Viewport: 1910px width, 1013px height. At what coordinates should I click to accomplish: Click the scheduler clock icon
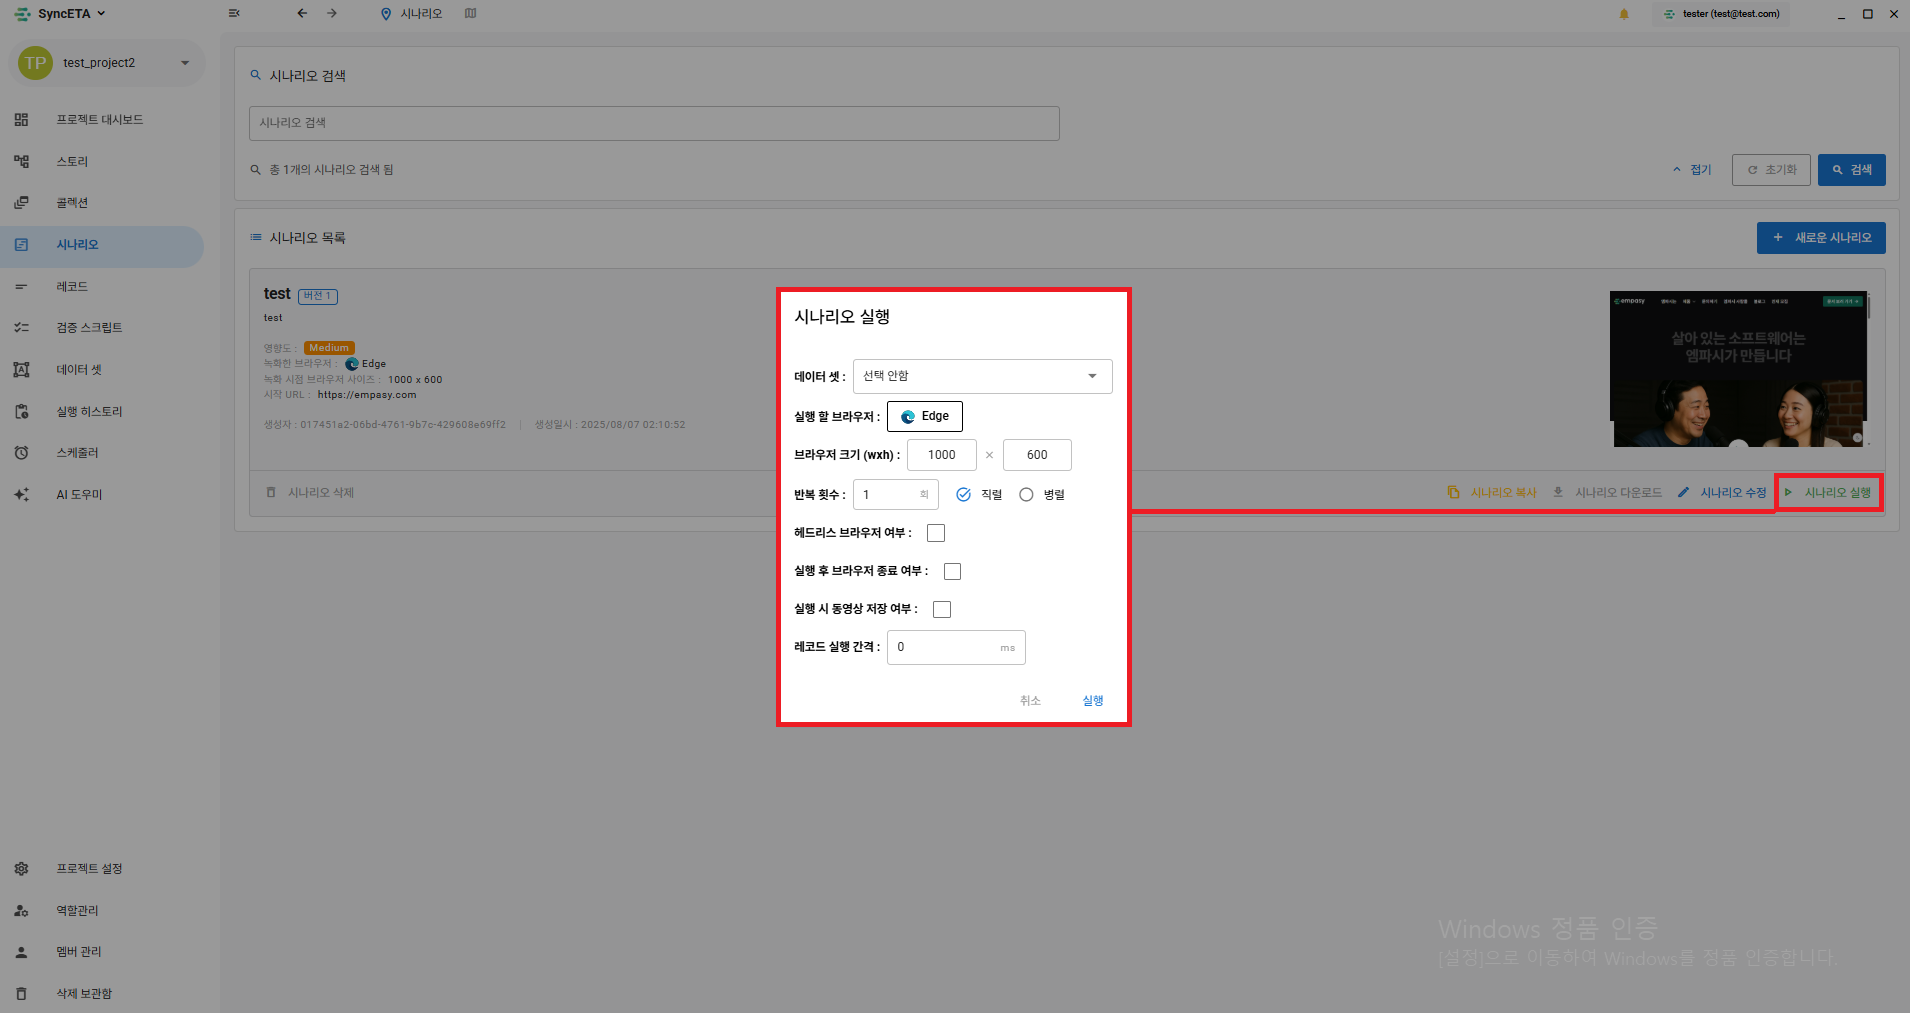click(21, 453)
